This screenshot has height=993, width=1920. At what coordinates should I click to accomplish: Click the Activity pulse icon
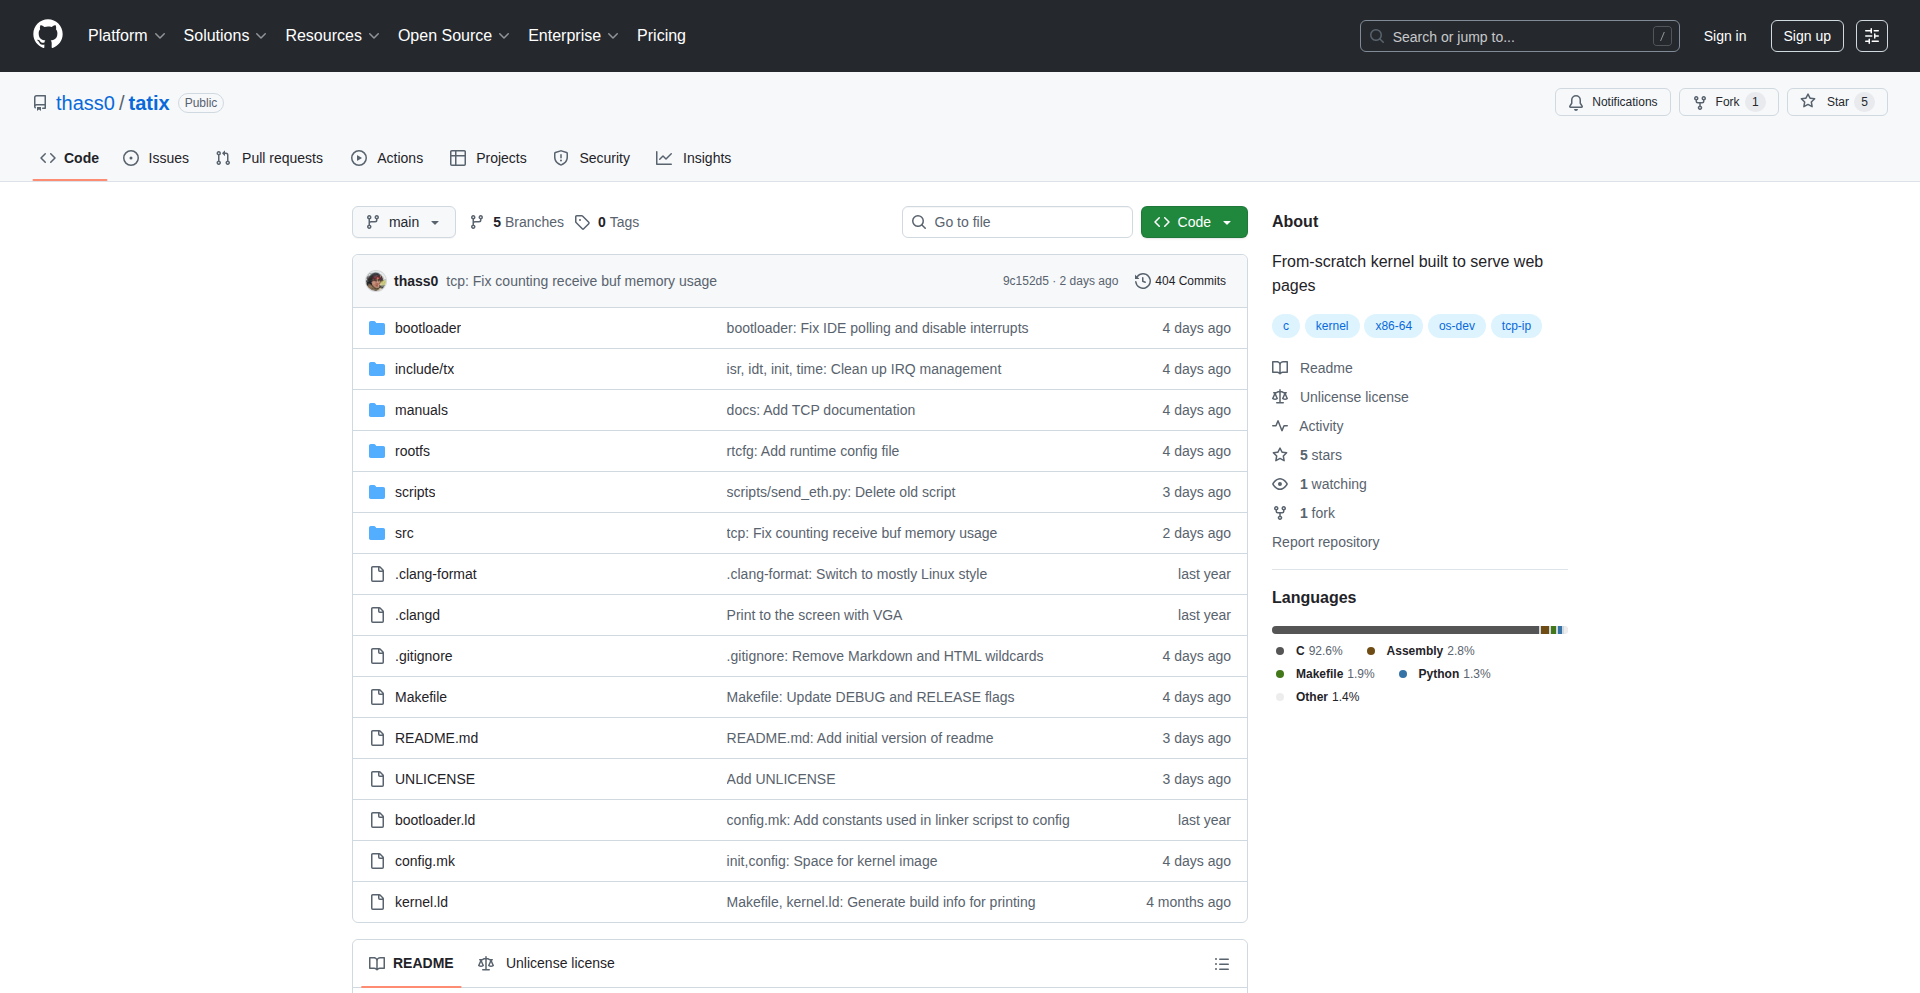(1280, 426)
